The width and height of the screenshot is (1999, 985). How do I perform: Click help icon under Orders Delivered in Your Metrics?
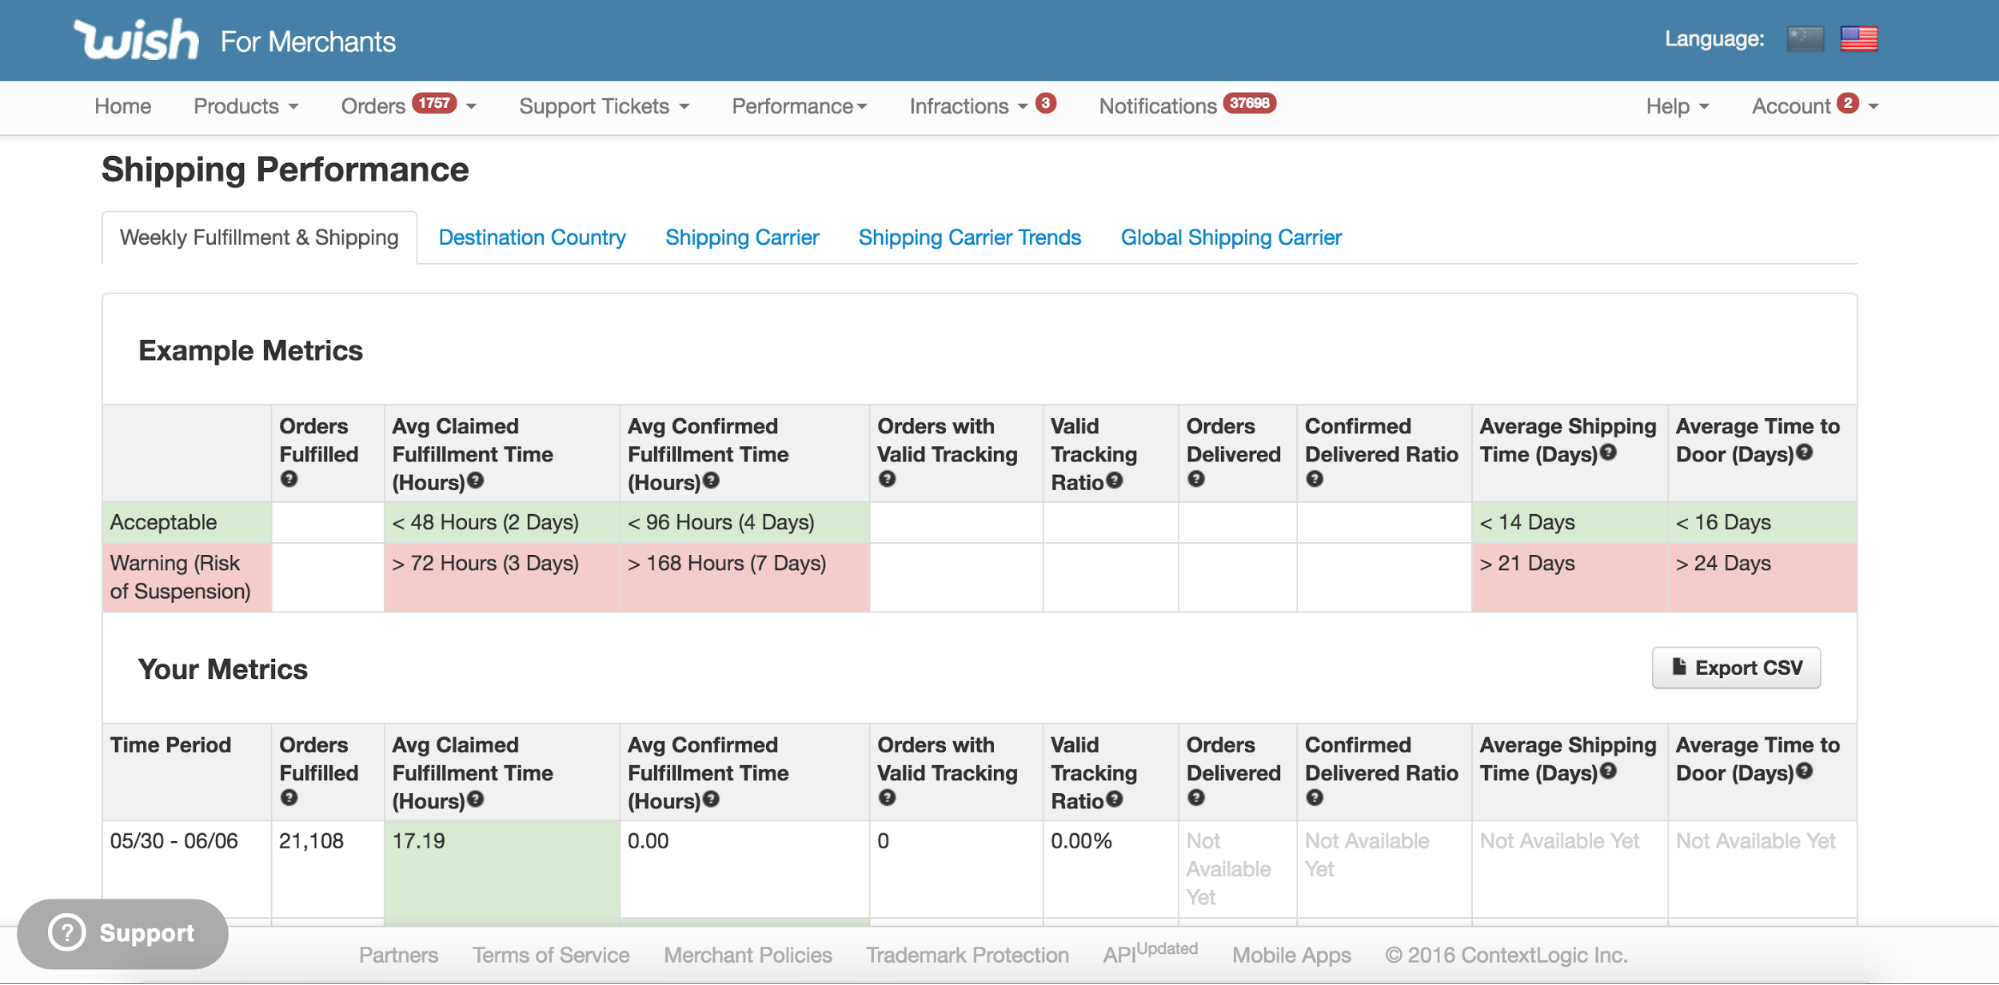point(1196,798)
